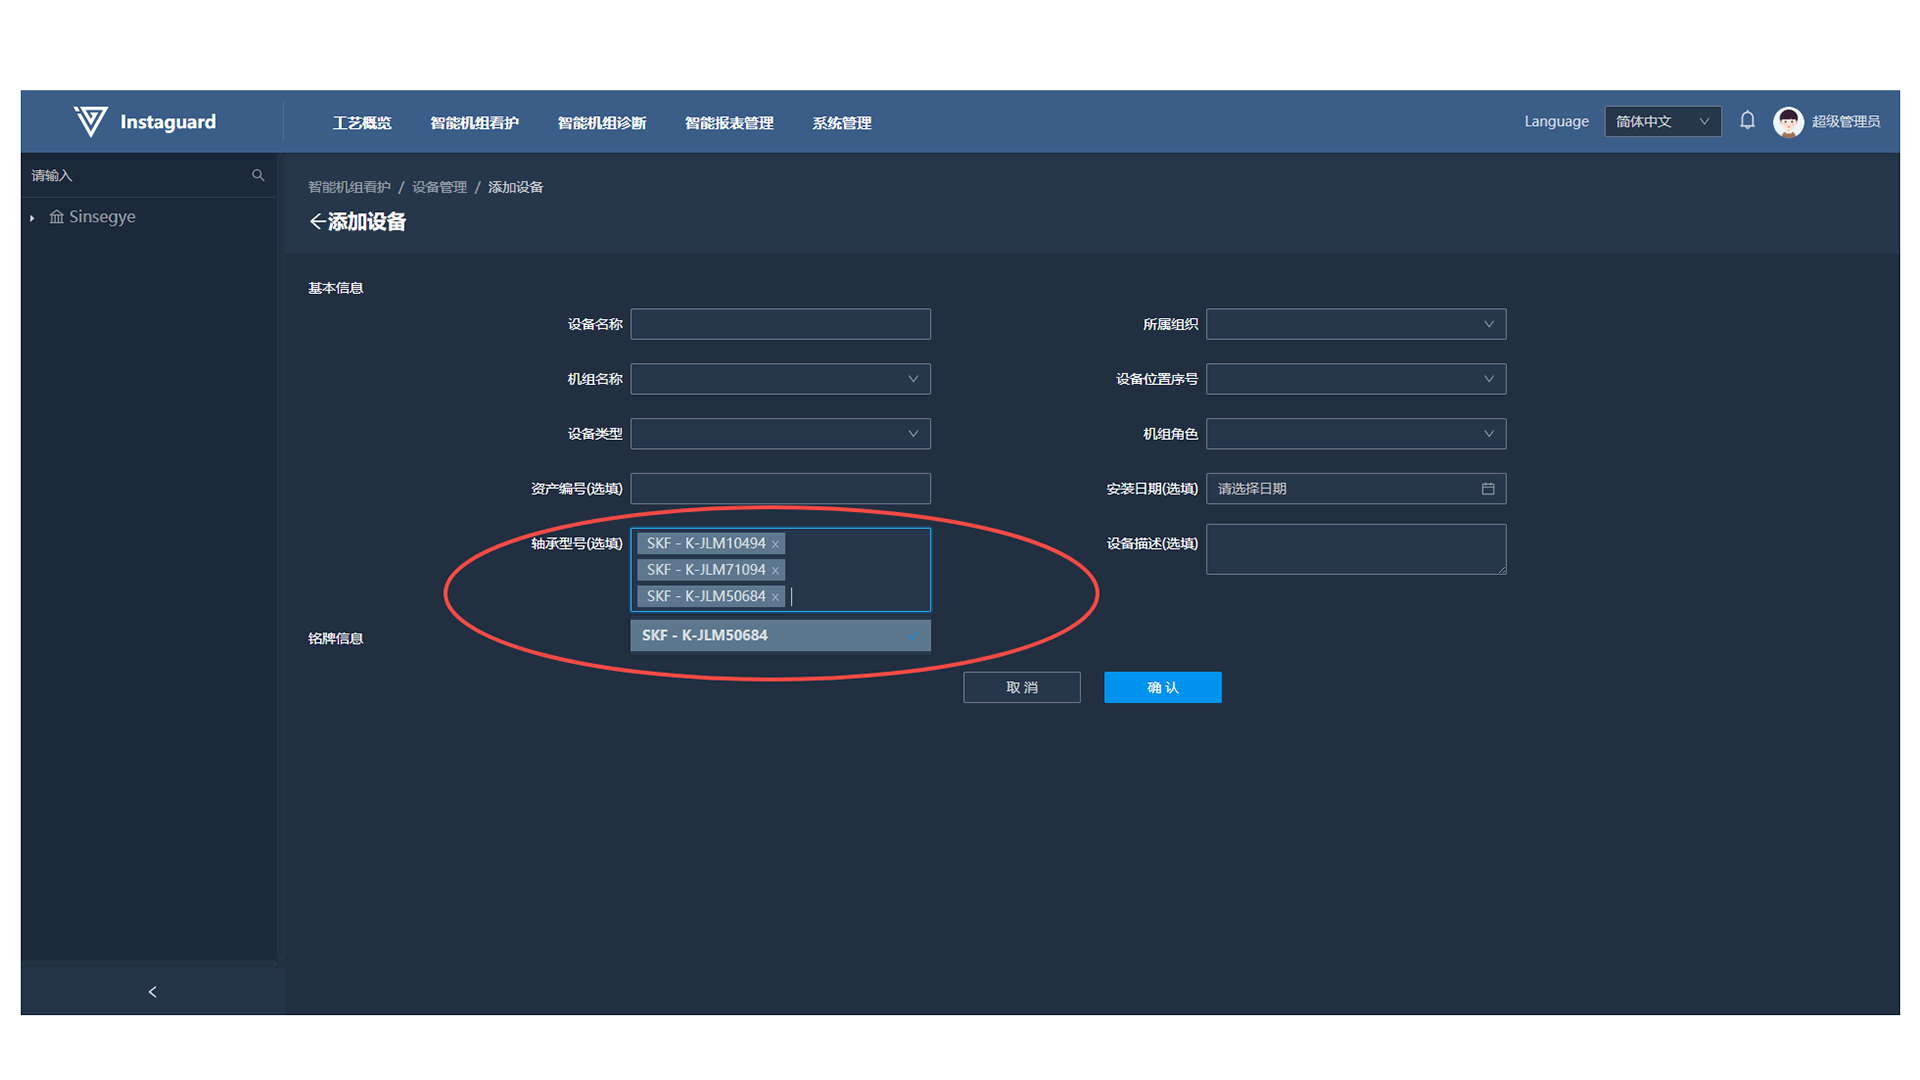Open the 设备位置序号 dropdown
Screen dimensions: 1920x1080
click(x=1356, y=379)
